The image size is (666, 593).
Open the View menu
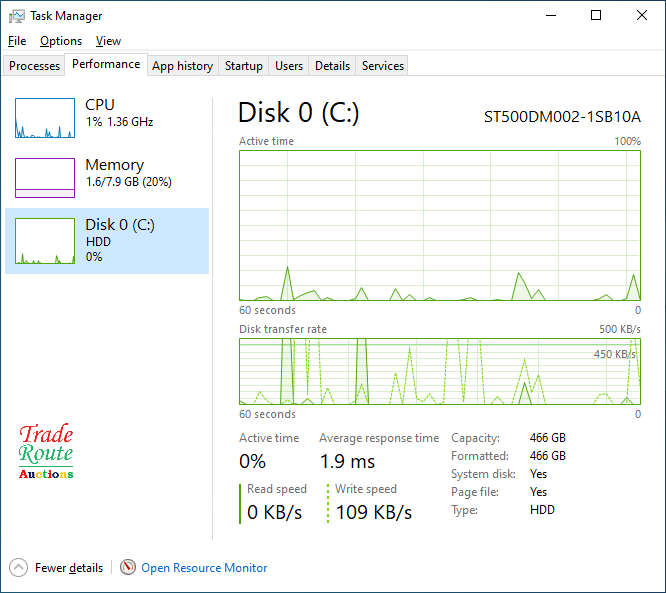tap(108, 41)
